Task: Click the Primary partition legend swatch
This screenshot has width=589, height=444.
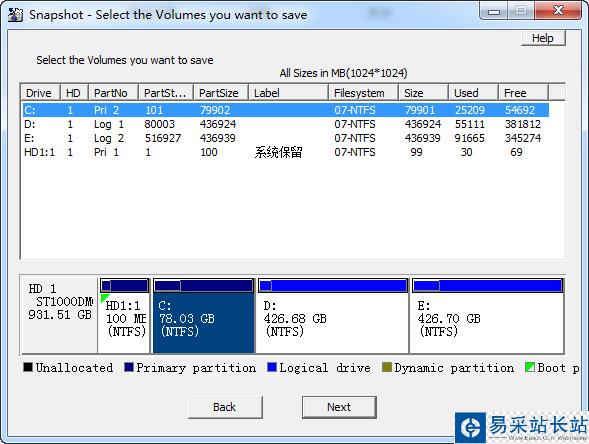Action: [129, 367]
